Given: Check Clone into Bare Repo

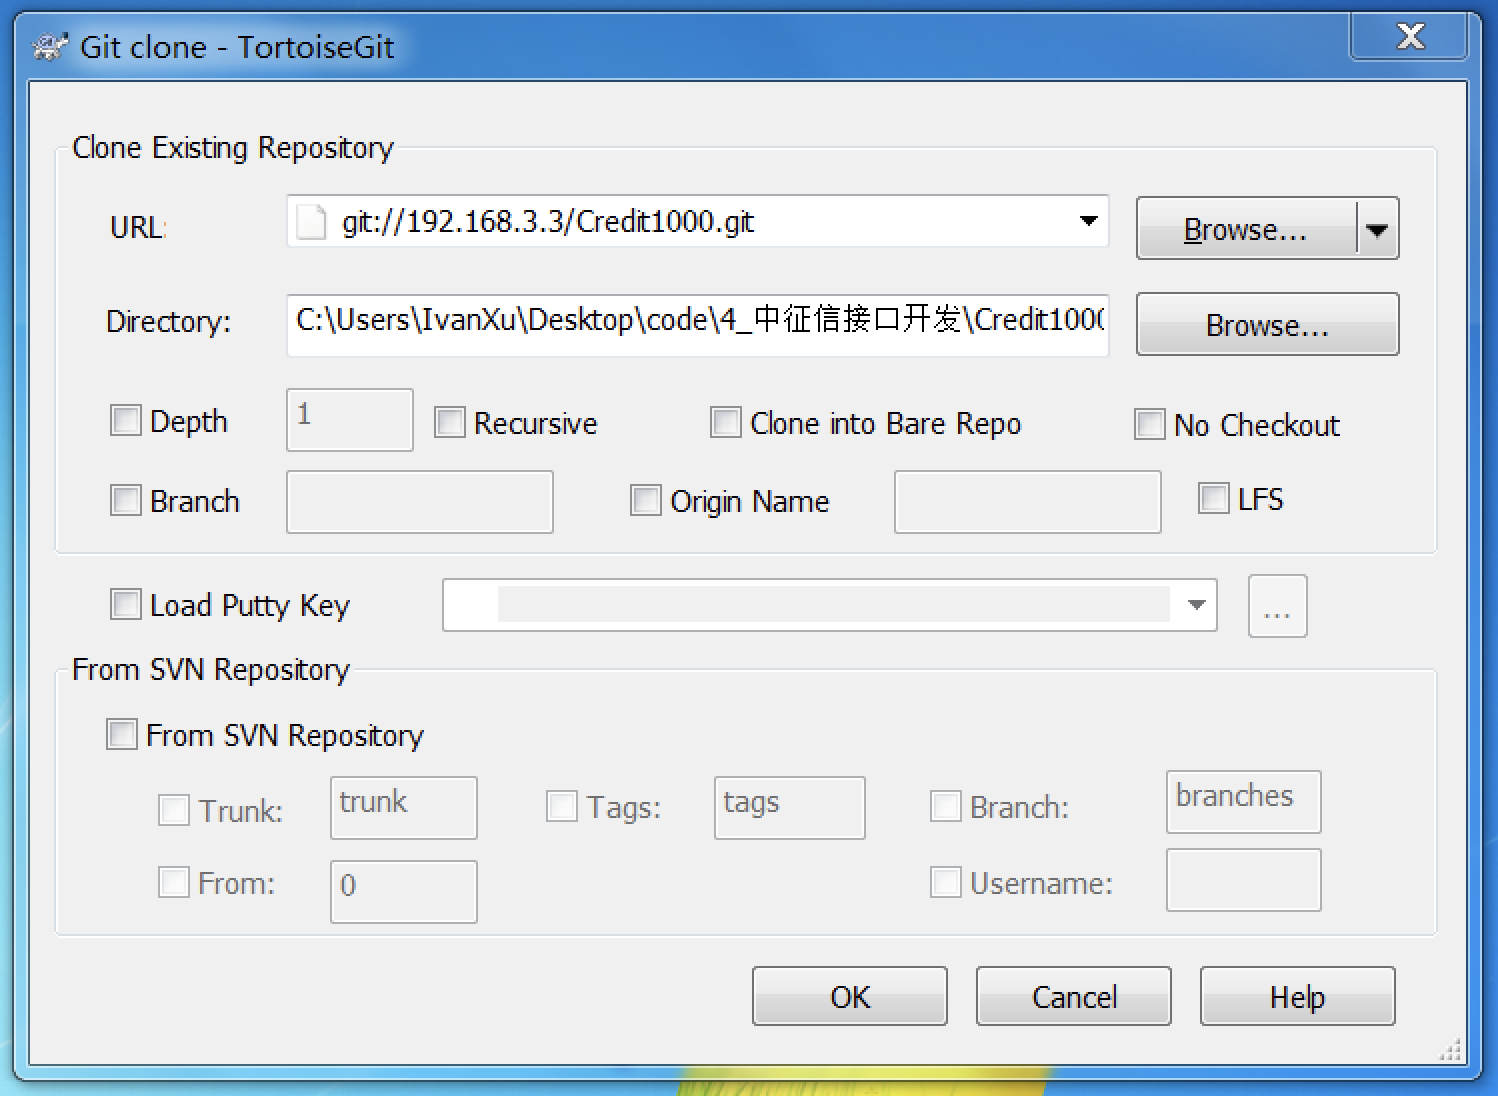Looking at the screenshot, I should pyautogui.click(x=726, y=422).
